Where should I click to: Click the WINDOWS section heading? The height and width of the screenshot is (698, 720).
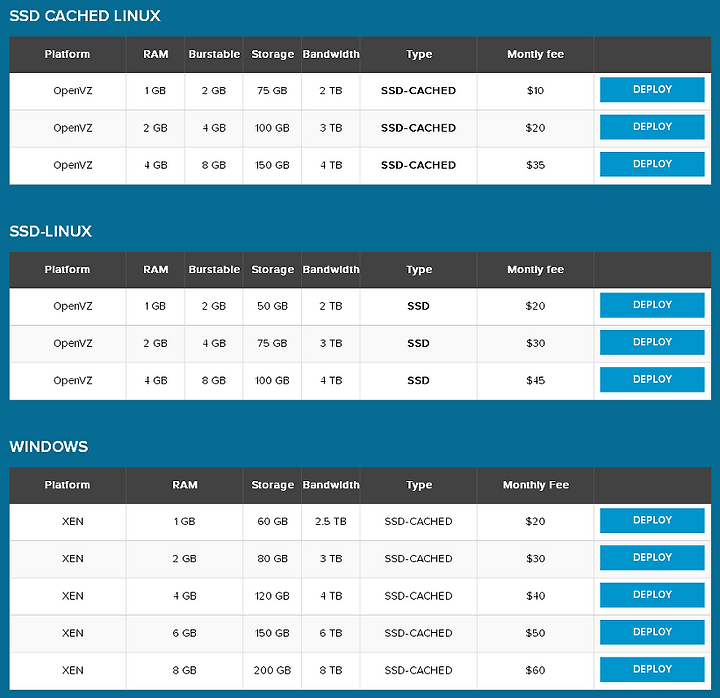[x=49, y=447]
